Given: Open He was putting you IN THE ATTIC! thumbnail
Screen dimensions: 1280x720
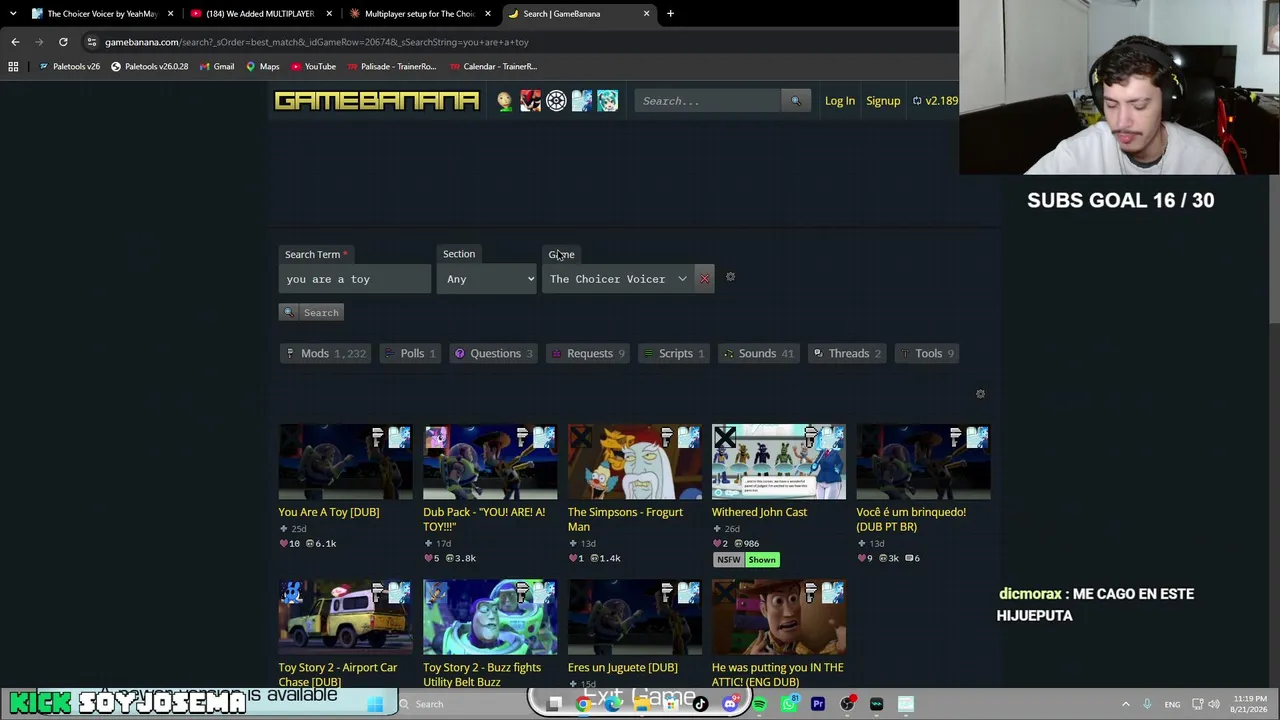Looking at the screenshot, I should point(778,617).
